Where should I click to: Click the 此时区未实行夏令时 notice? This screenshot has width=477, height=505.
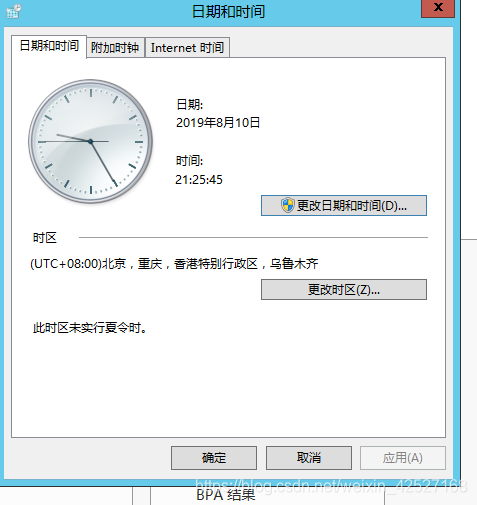tap(90, 328)
